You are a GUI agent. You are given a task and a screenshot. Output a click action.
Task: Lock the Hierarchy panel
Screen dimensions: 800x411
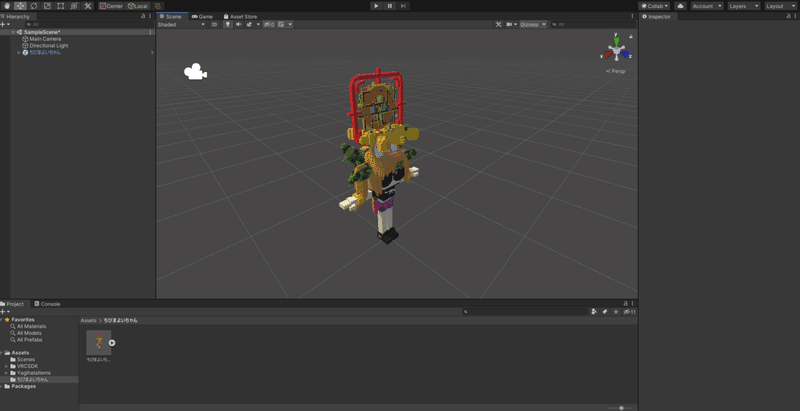143,16
